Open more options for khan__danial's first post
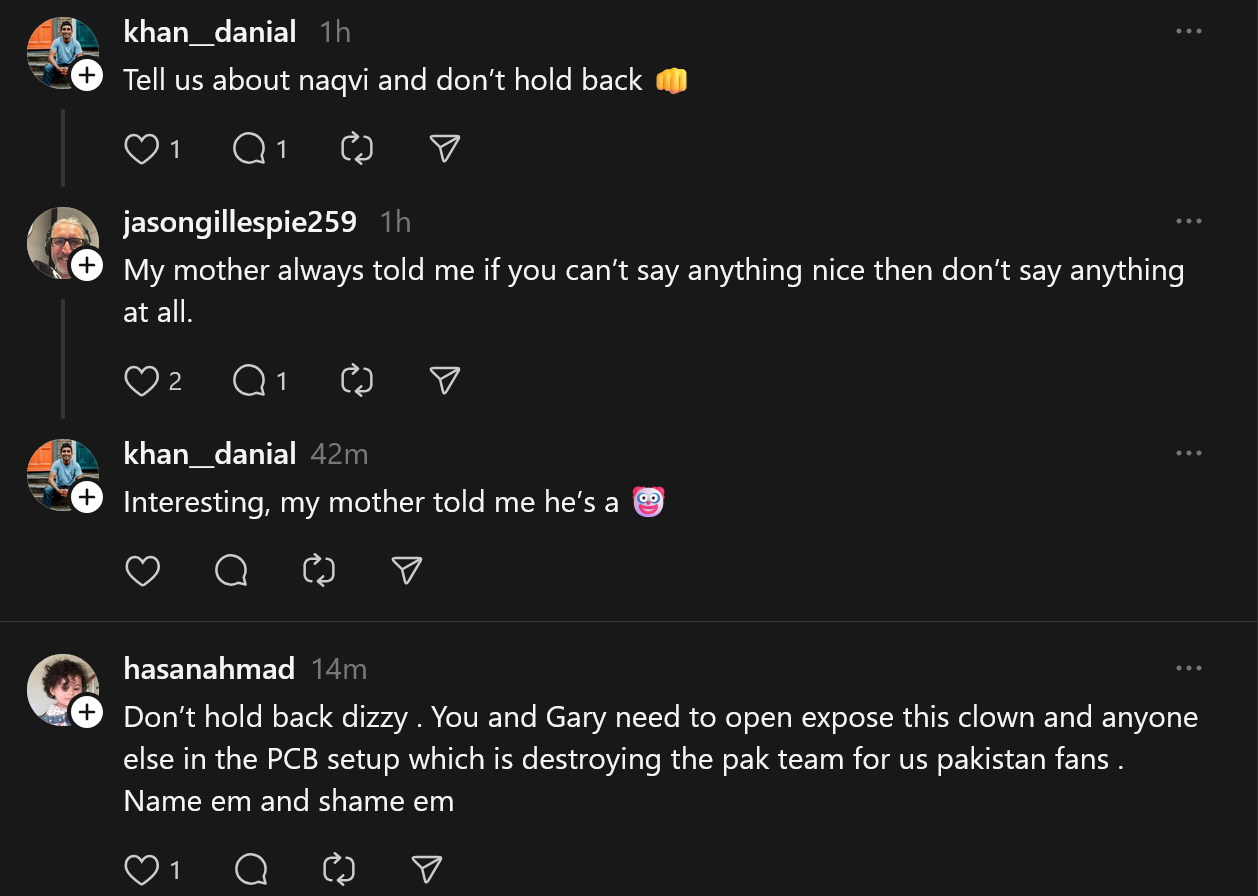The width and height of the screenshot is (1258, 896). click(x=1189, y=31)
